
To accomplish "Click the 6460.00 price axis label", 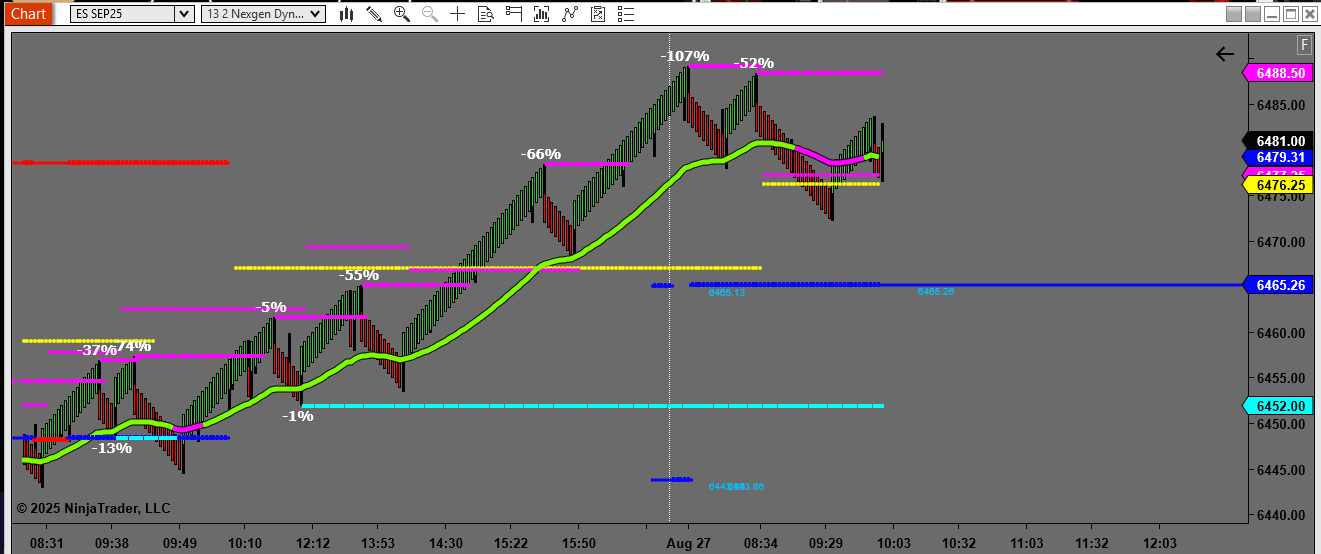I will (1281, 333).
